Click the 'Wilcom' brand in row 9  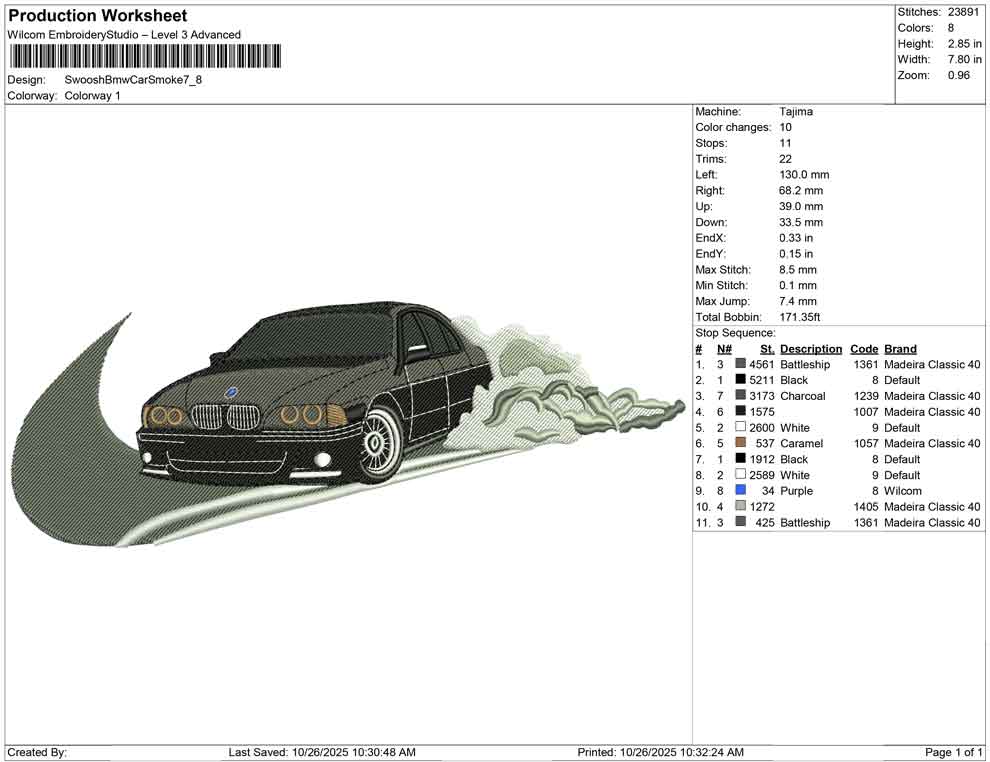point(903,491)
